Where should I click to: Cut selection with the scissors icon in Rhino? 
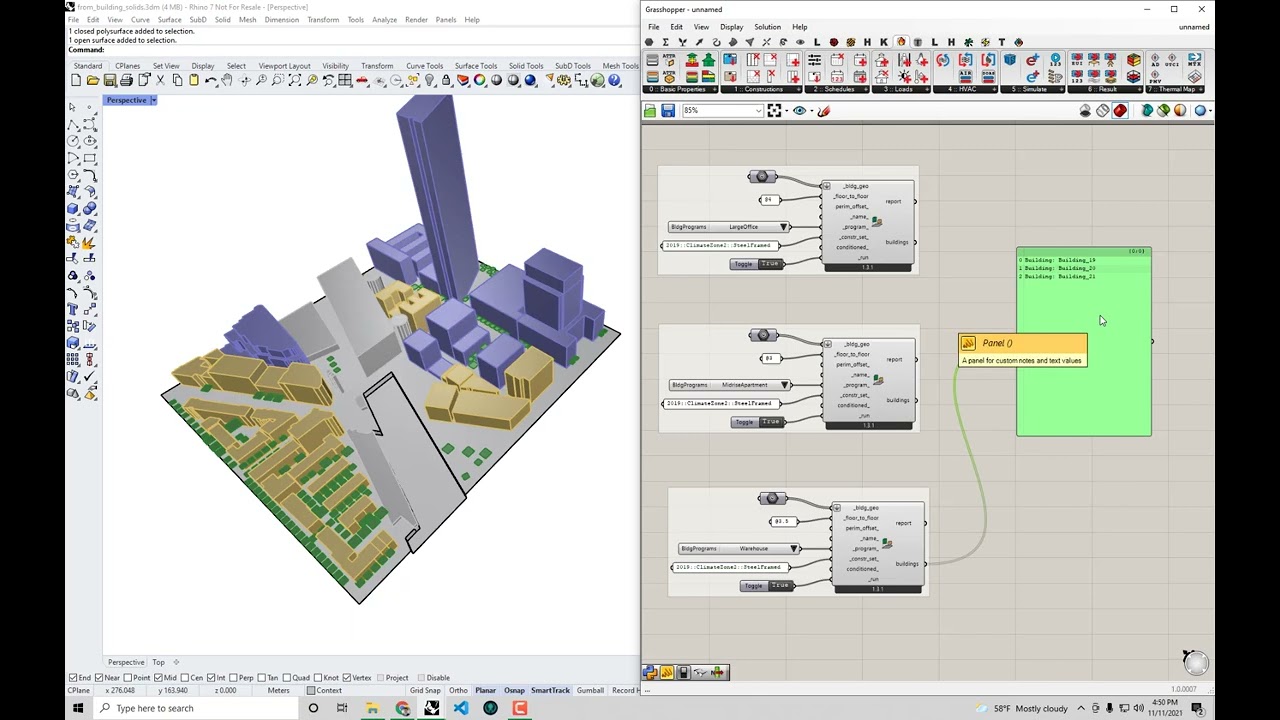(160, 81)
